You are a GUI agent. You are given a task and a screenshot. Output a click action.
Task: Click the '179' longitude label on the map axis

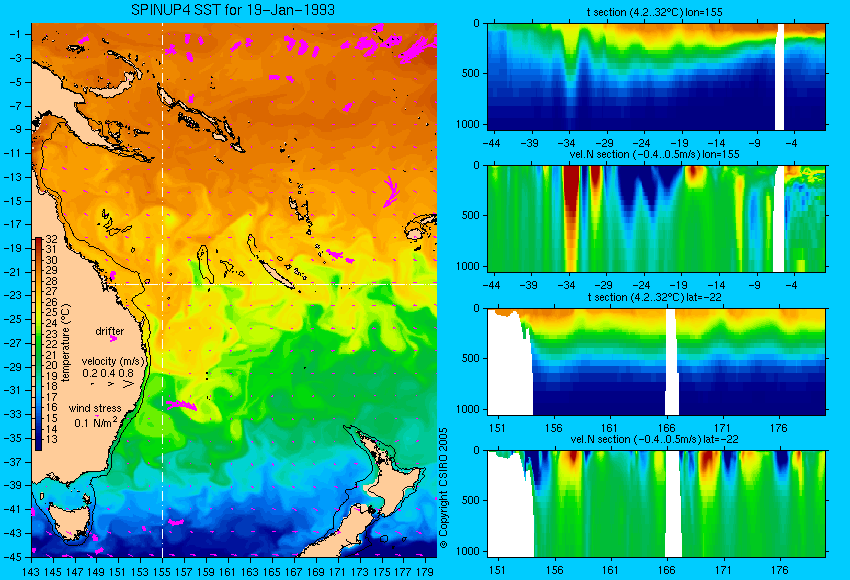click(x=425, y=571)
